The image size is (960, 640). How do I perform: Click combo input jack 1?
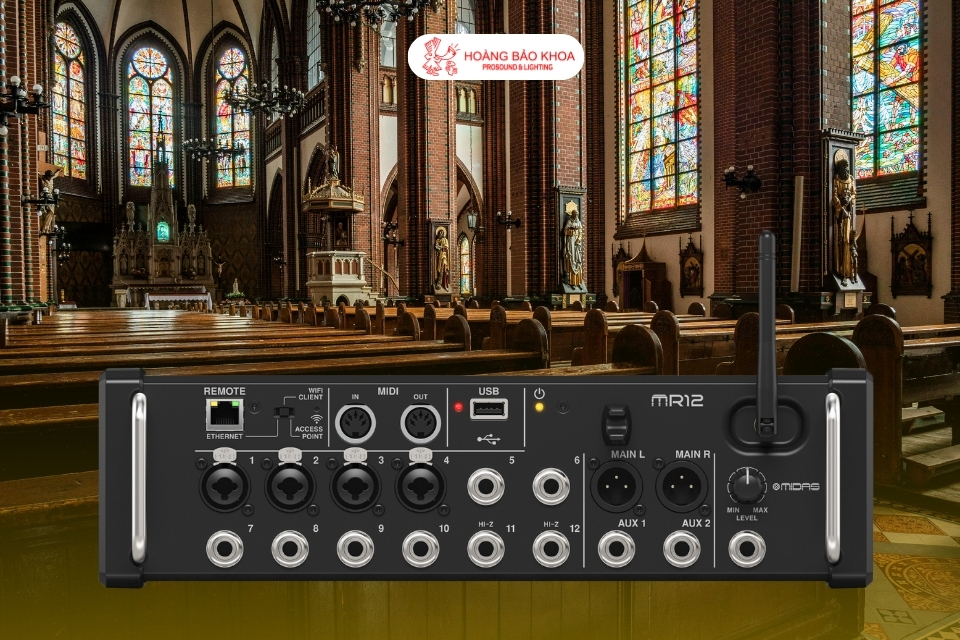click(225, 488)
